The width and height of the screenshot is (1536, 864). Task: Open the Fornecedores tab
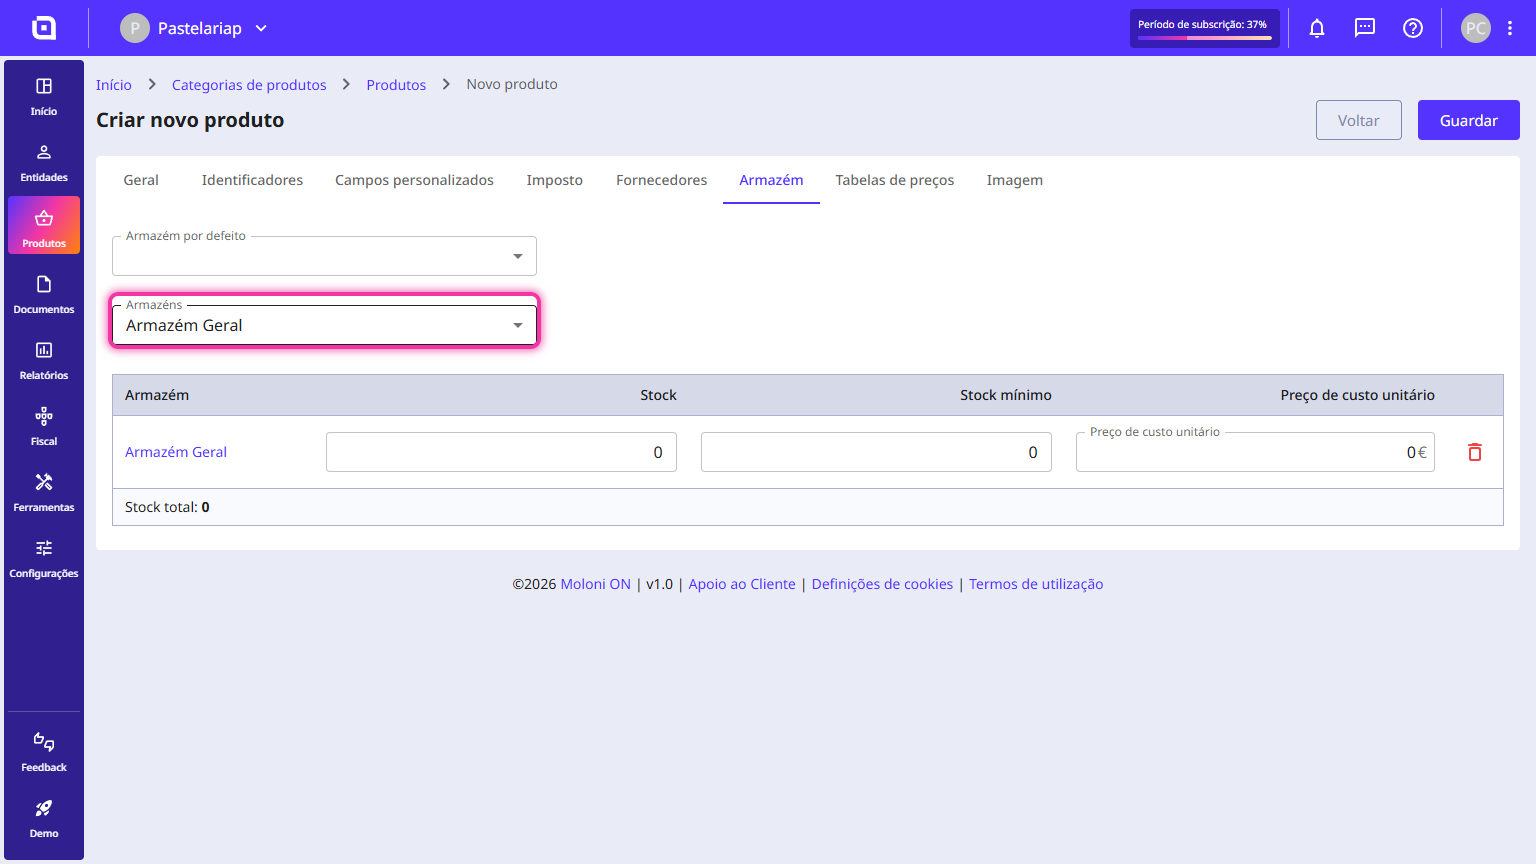(x=661, y=180)
